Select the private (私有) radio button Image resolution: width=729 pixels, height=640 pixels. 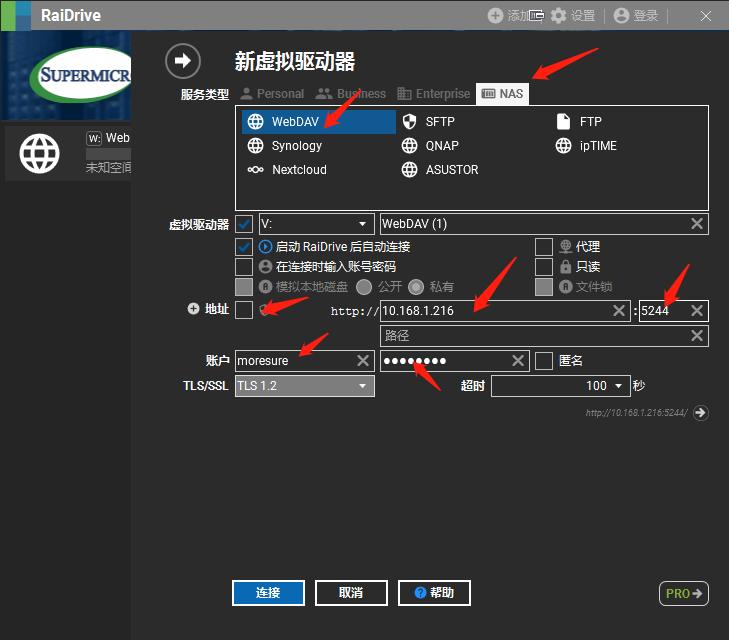[x=416, y=287]
